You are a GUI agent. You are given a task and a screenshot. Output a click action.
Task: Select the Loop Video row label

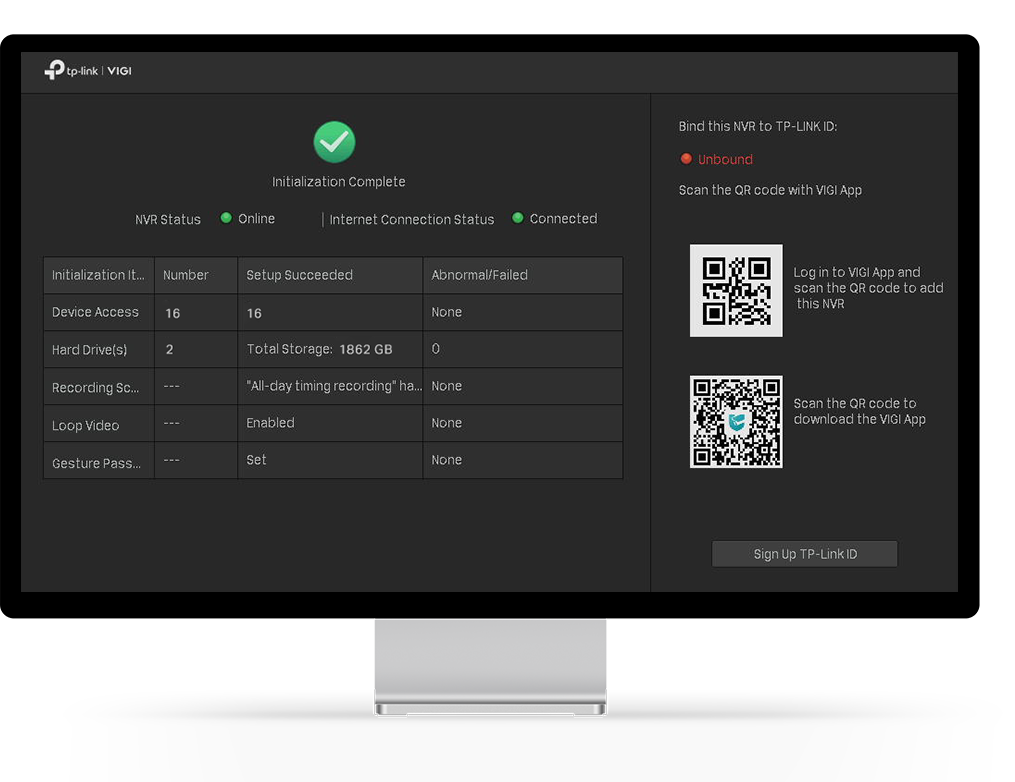pyautogui.click(x=85, y=425)
